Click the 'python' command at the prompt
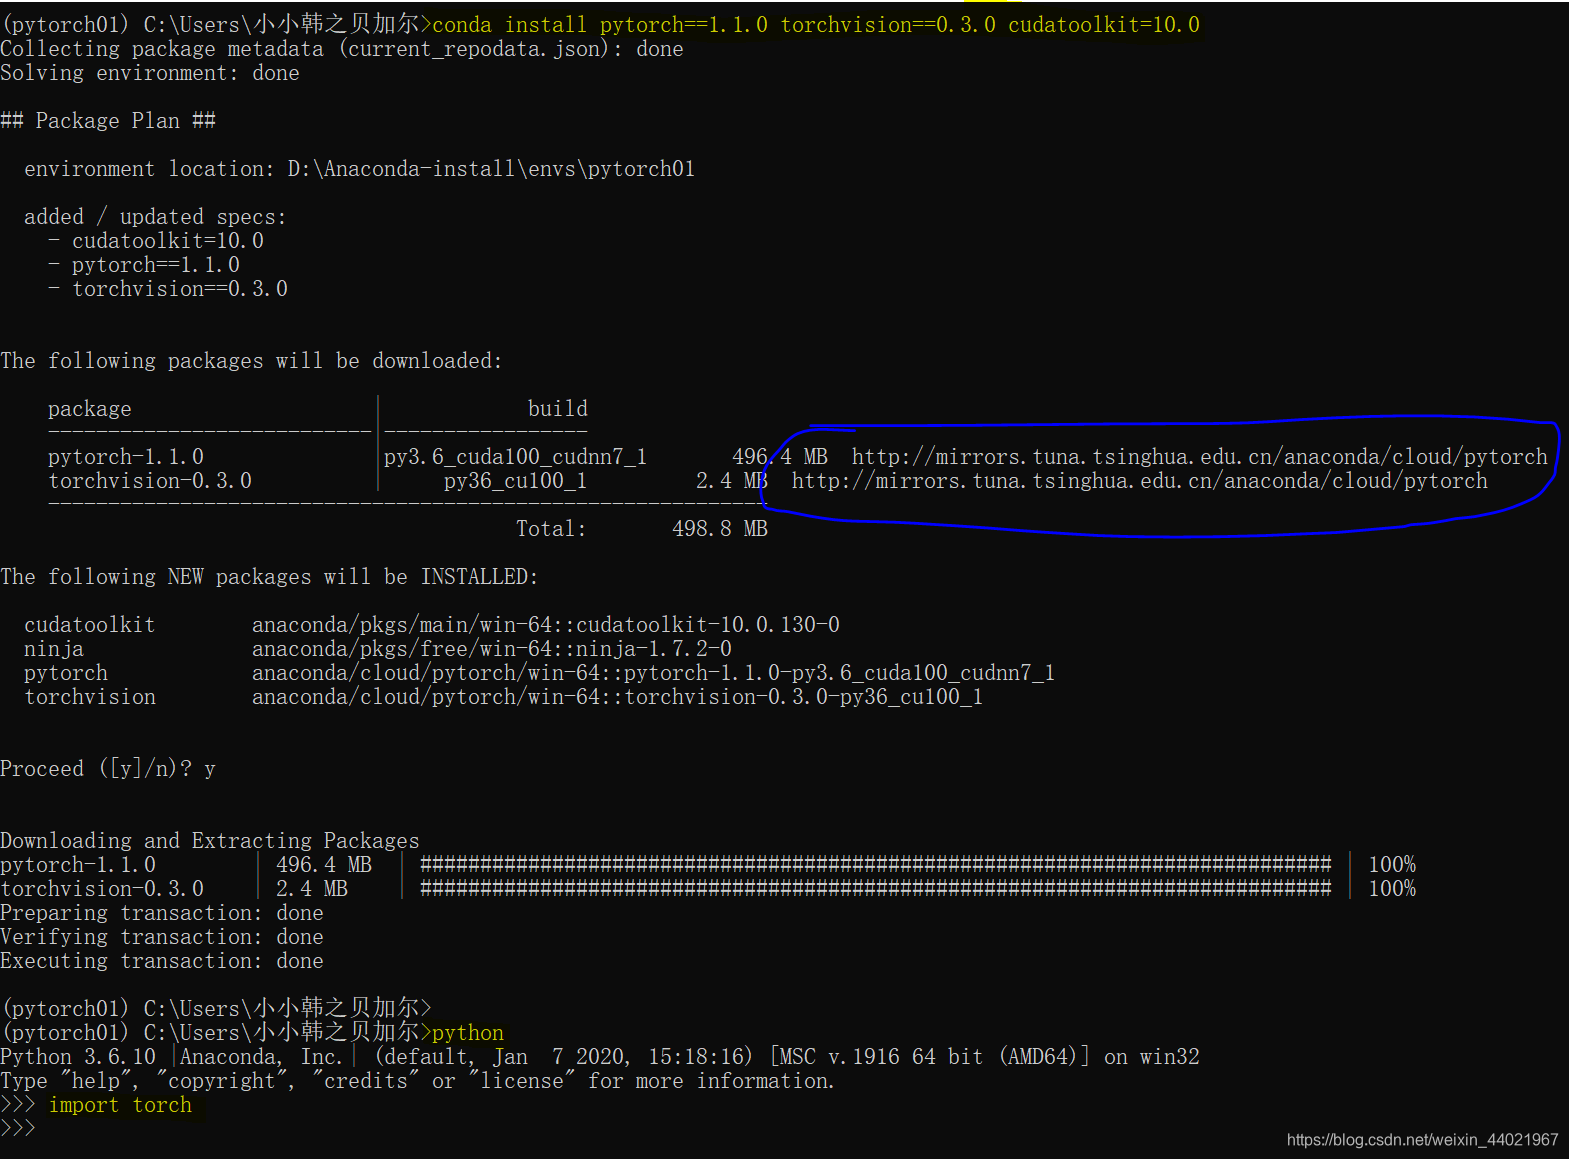This screenshot has height=1159, width=1569. (x=468, y=1032)
